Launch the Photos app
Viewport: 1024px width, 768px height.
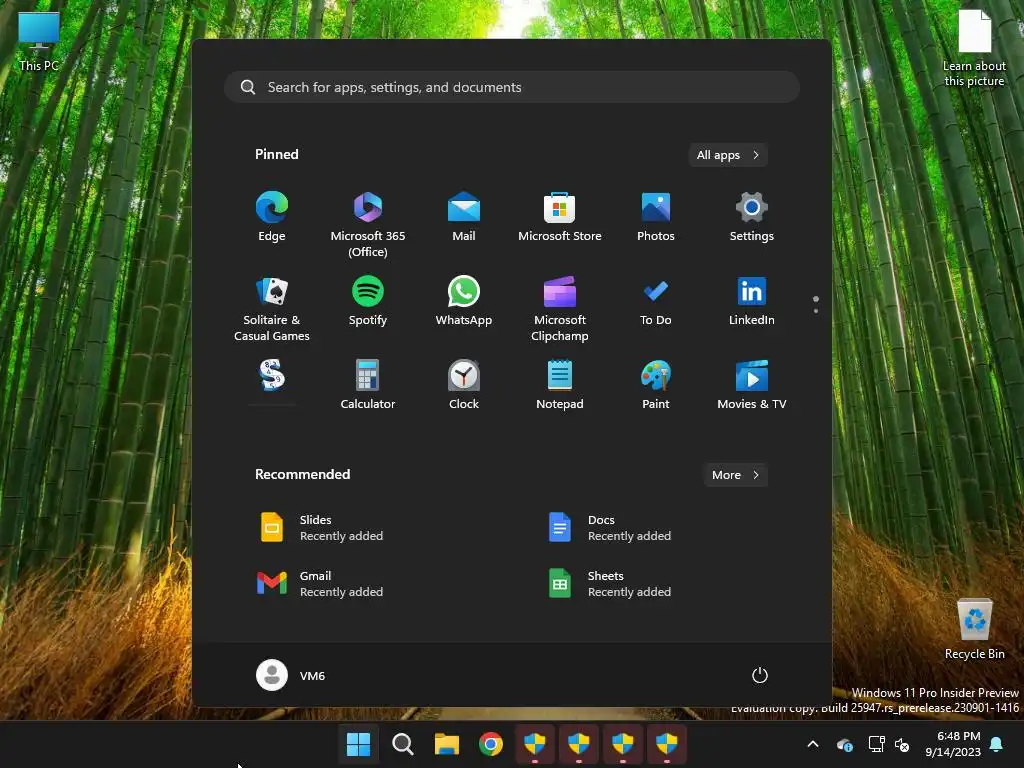point(656,217)
